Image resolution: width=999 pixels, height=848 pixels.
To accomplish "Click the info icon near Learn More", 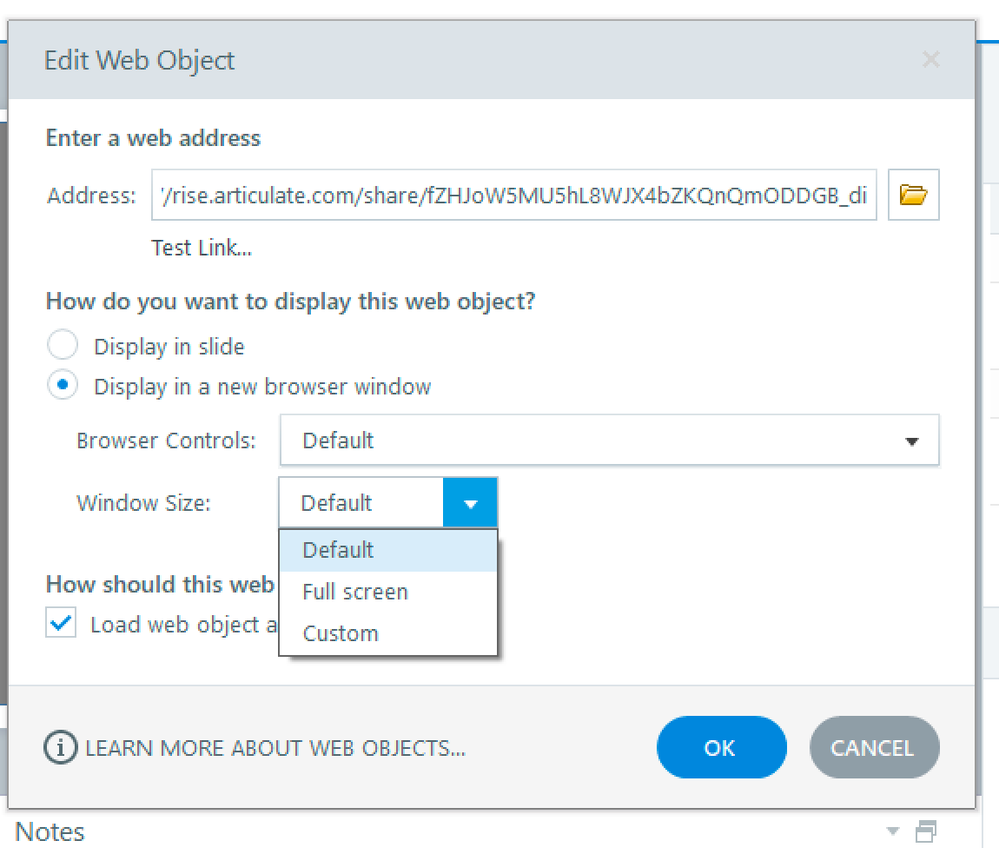I will [x=61, y=747].
